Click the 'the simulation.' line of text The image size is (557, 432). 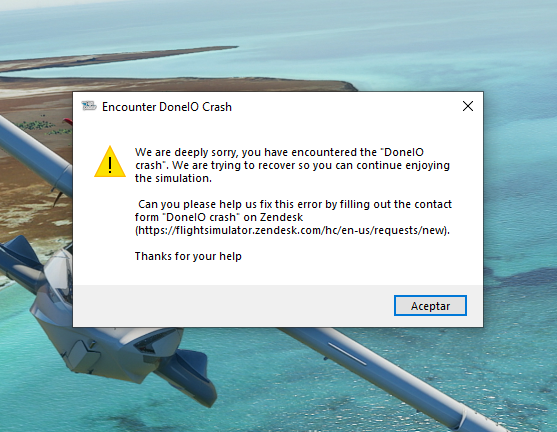click(x=173, y=178)
